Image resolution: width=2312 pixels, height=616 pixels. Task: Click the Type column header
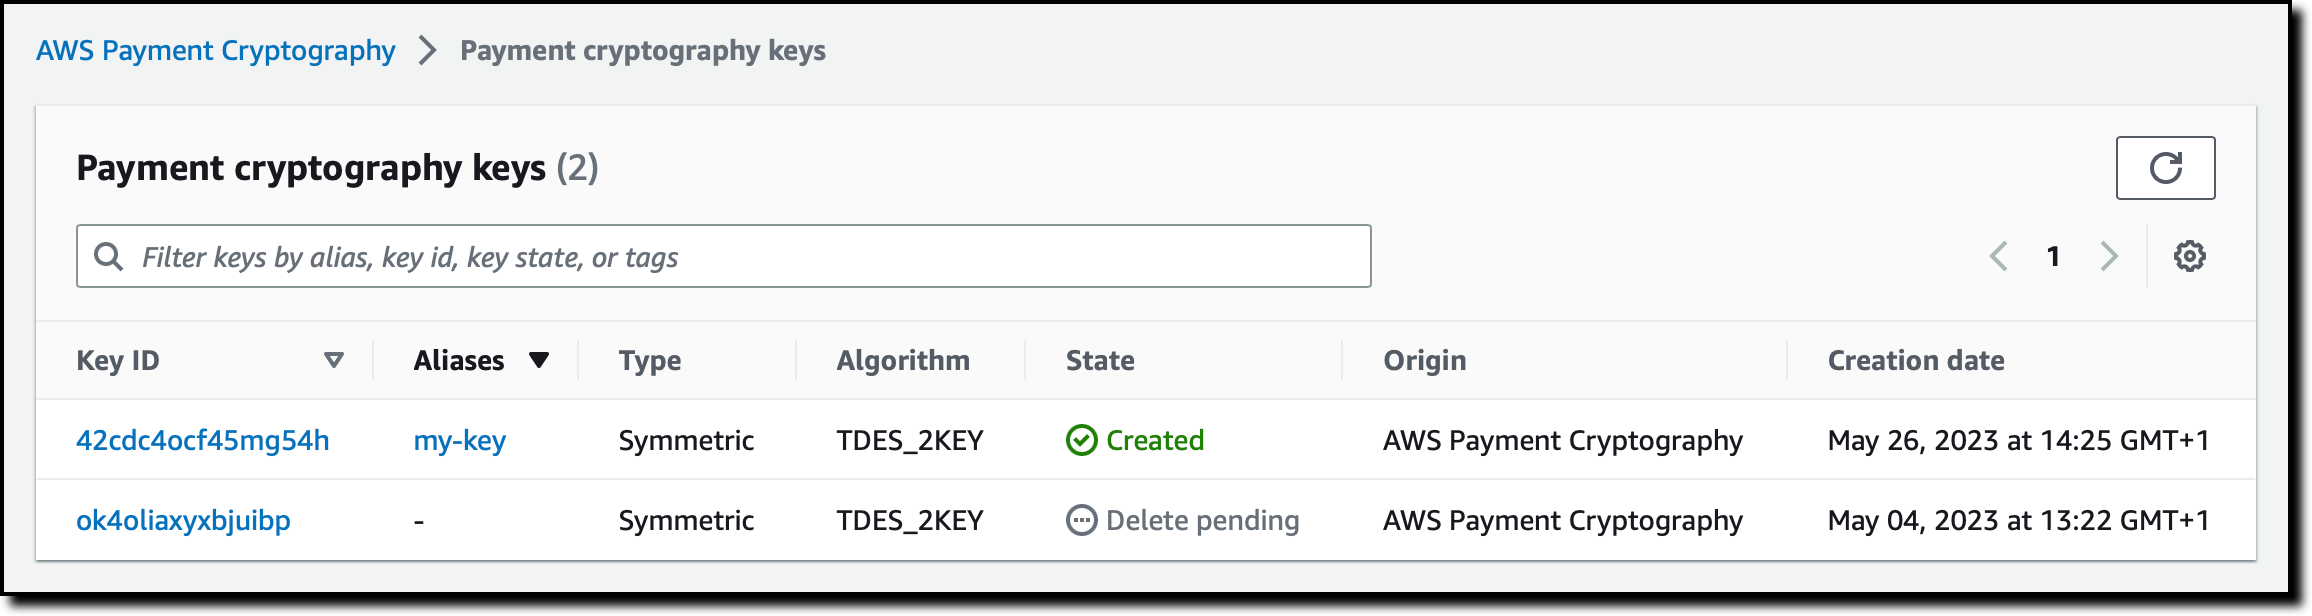click(650, 360)
